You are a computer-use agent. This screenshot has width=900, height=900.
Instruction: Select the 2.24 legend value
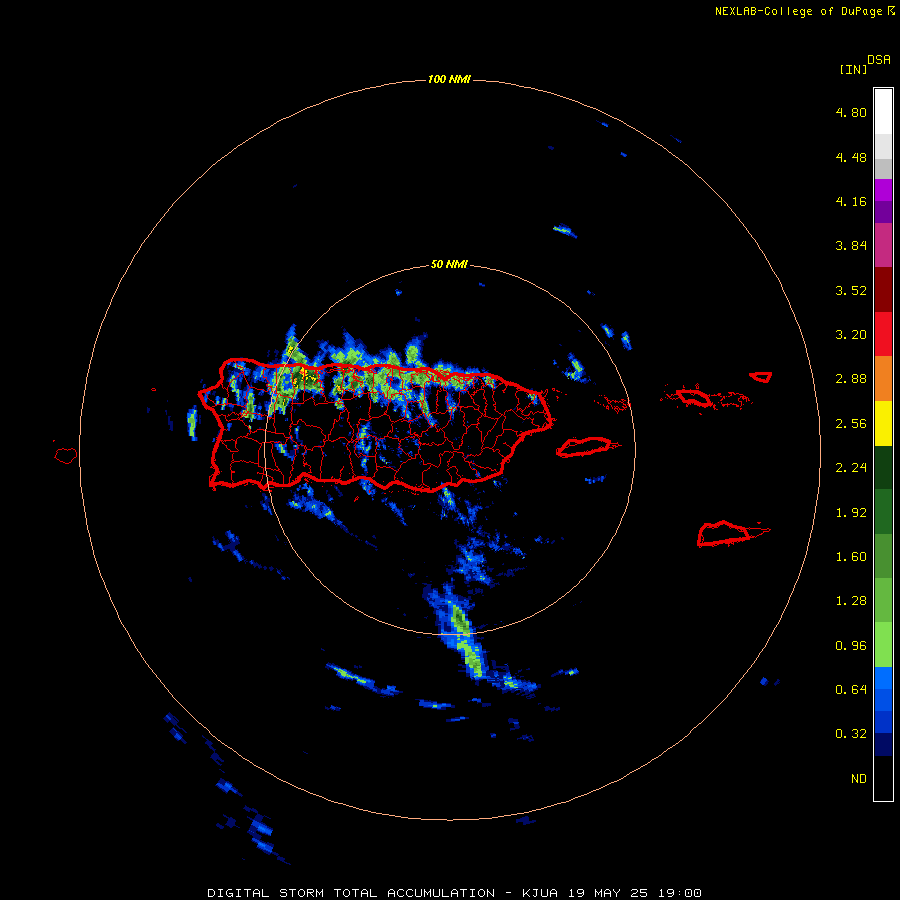(x=851, y=468)
